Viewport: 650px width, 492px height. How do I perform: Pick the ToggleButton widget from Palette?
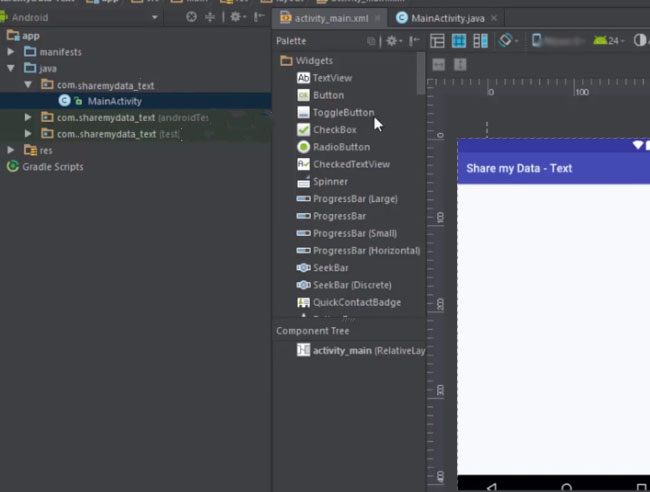point(343,113)
